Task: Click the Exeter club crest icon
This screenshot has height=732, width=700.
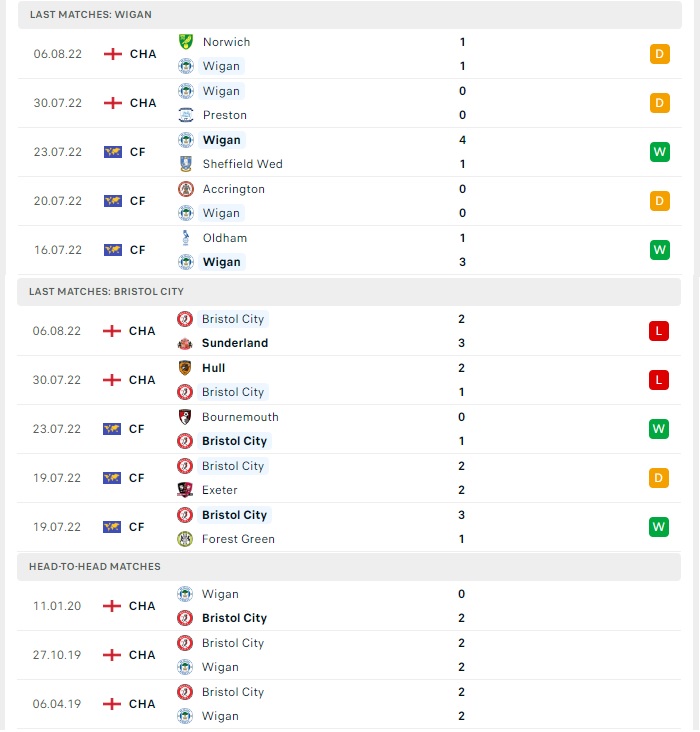Action: (185, 490)
